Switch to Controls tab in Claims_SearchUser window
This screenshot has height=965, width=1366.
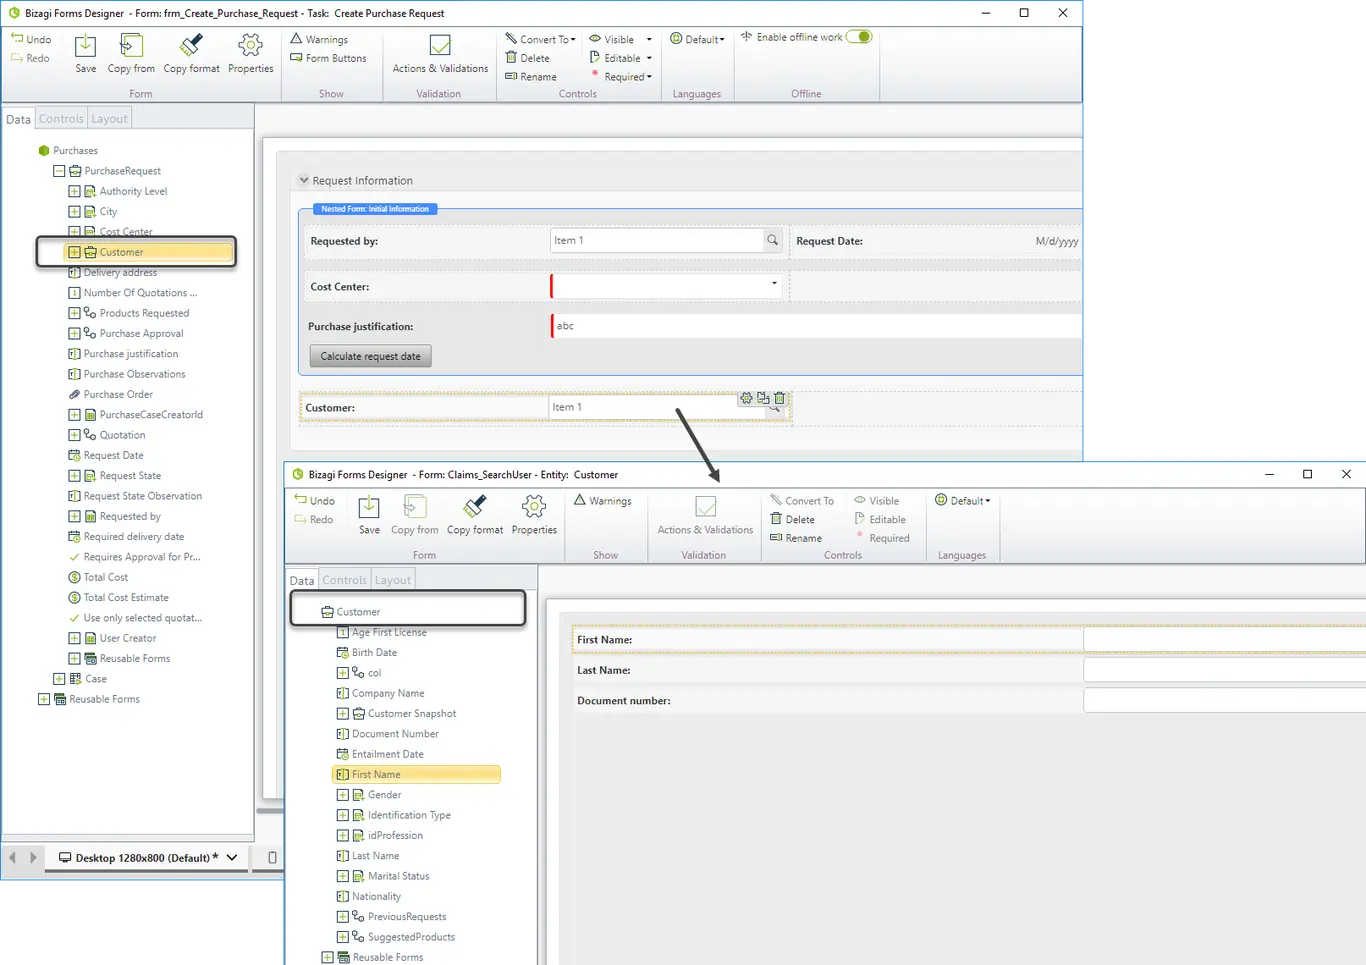pyautogui.click(x=345, y=580)
